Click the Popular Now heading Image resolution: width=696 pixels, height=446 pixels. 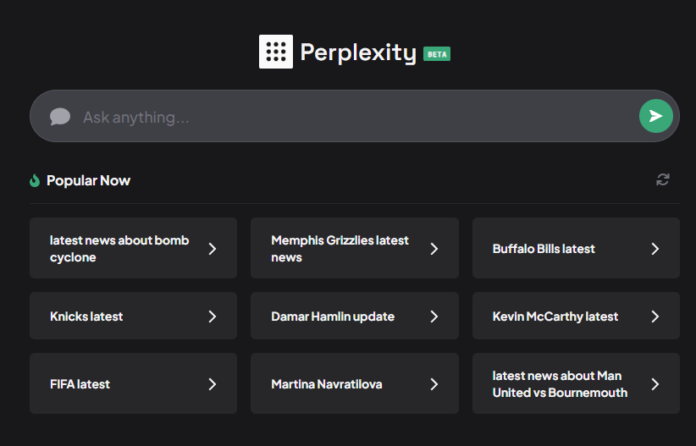pos(88,181)
